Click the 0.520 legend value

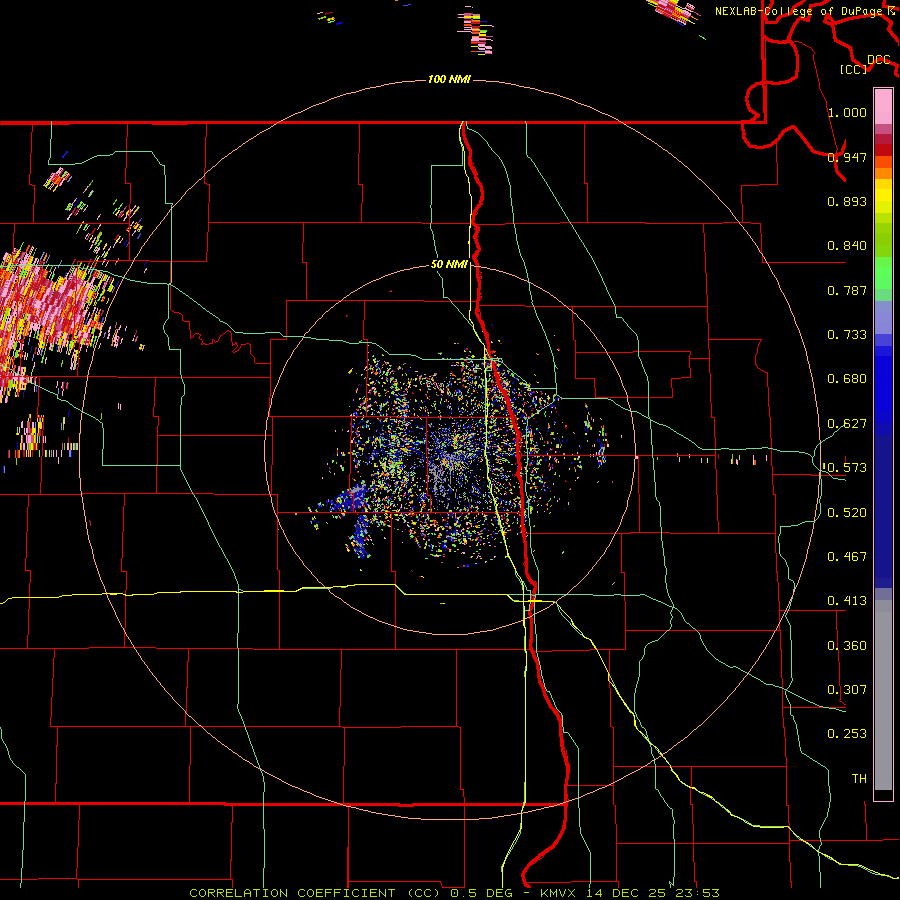pos(847,513)
